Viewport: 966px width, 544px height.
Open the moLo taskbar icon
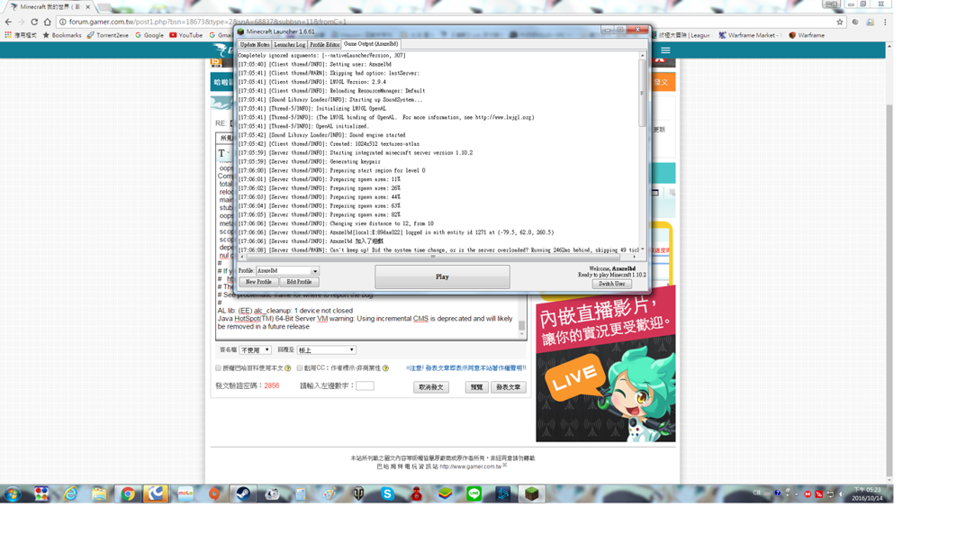point(185,494)
